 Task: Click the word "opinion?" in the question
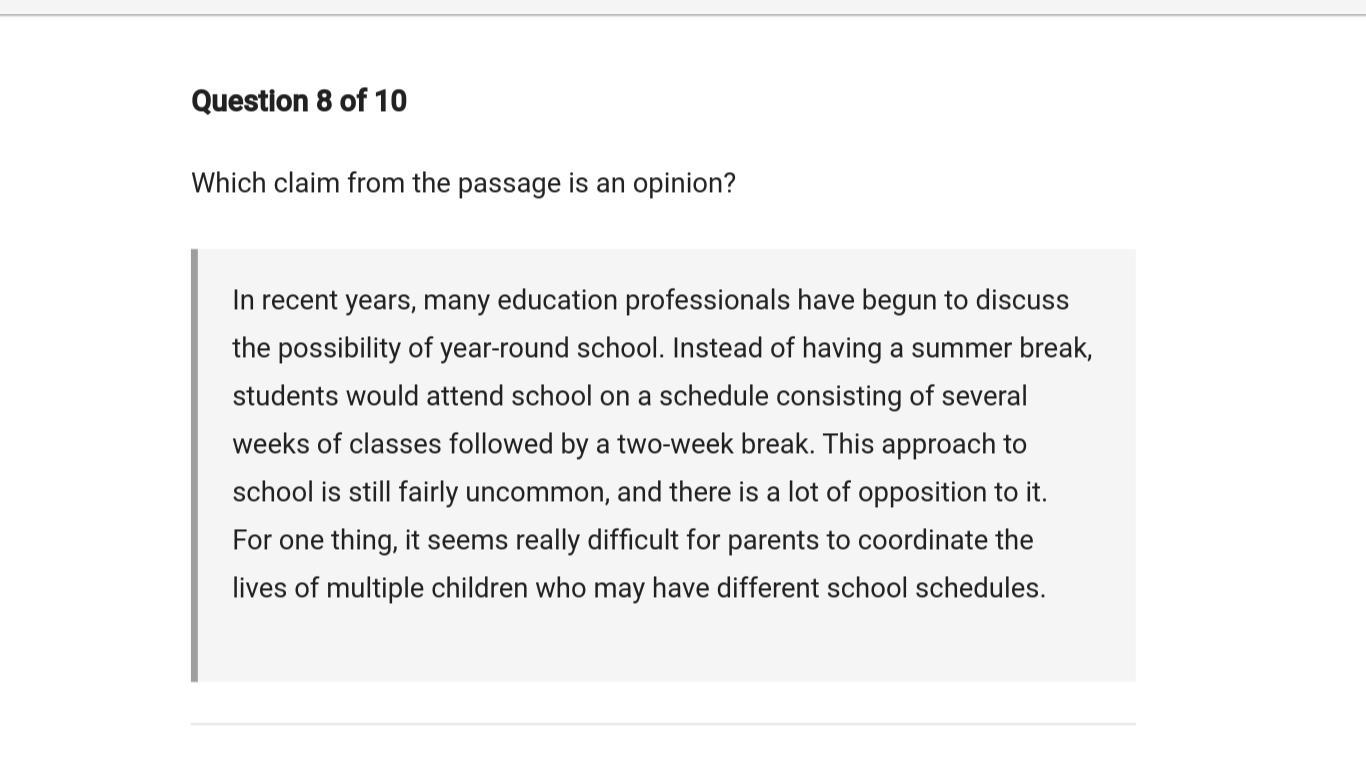click(x=684, y=184)
